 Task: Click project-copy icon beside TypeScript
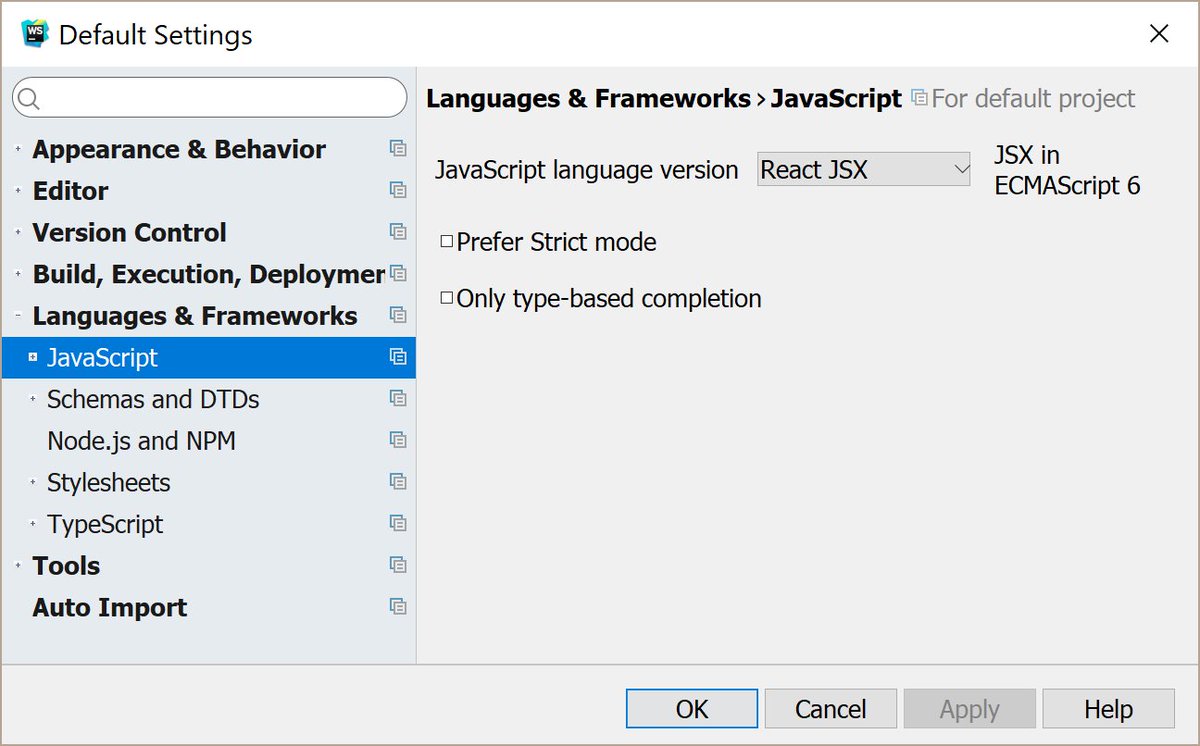point(398,523)
